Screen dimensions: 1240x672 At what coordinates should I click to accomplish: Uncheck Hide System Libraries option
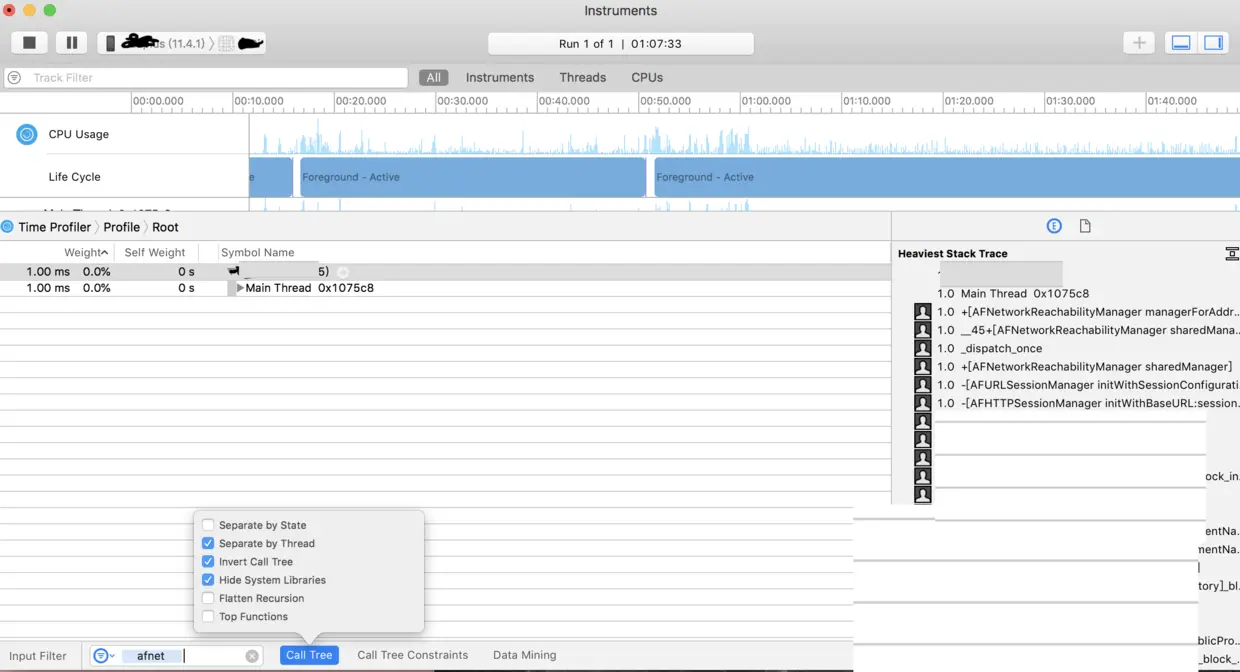pyautogui.click(x=208, y=580)
